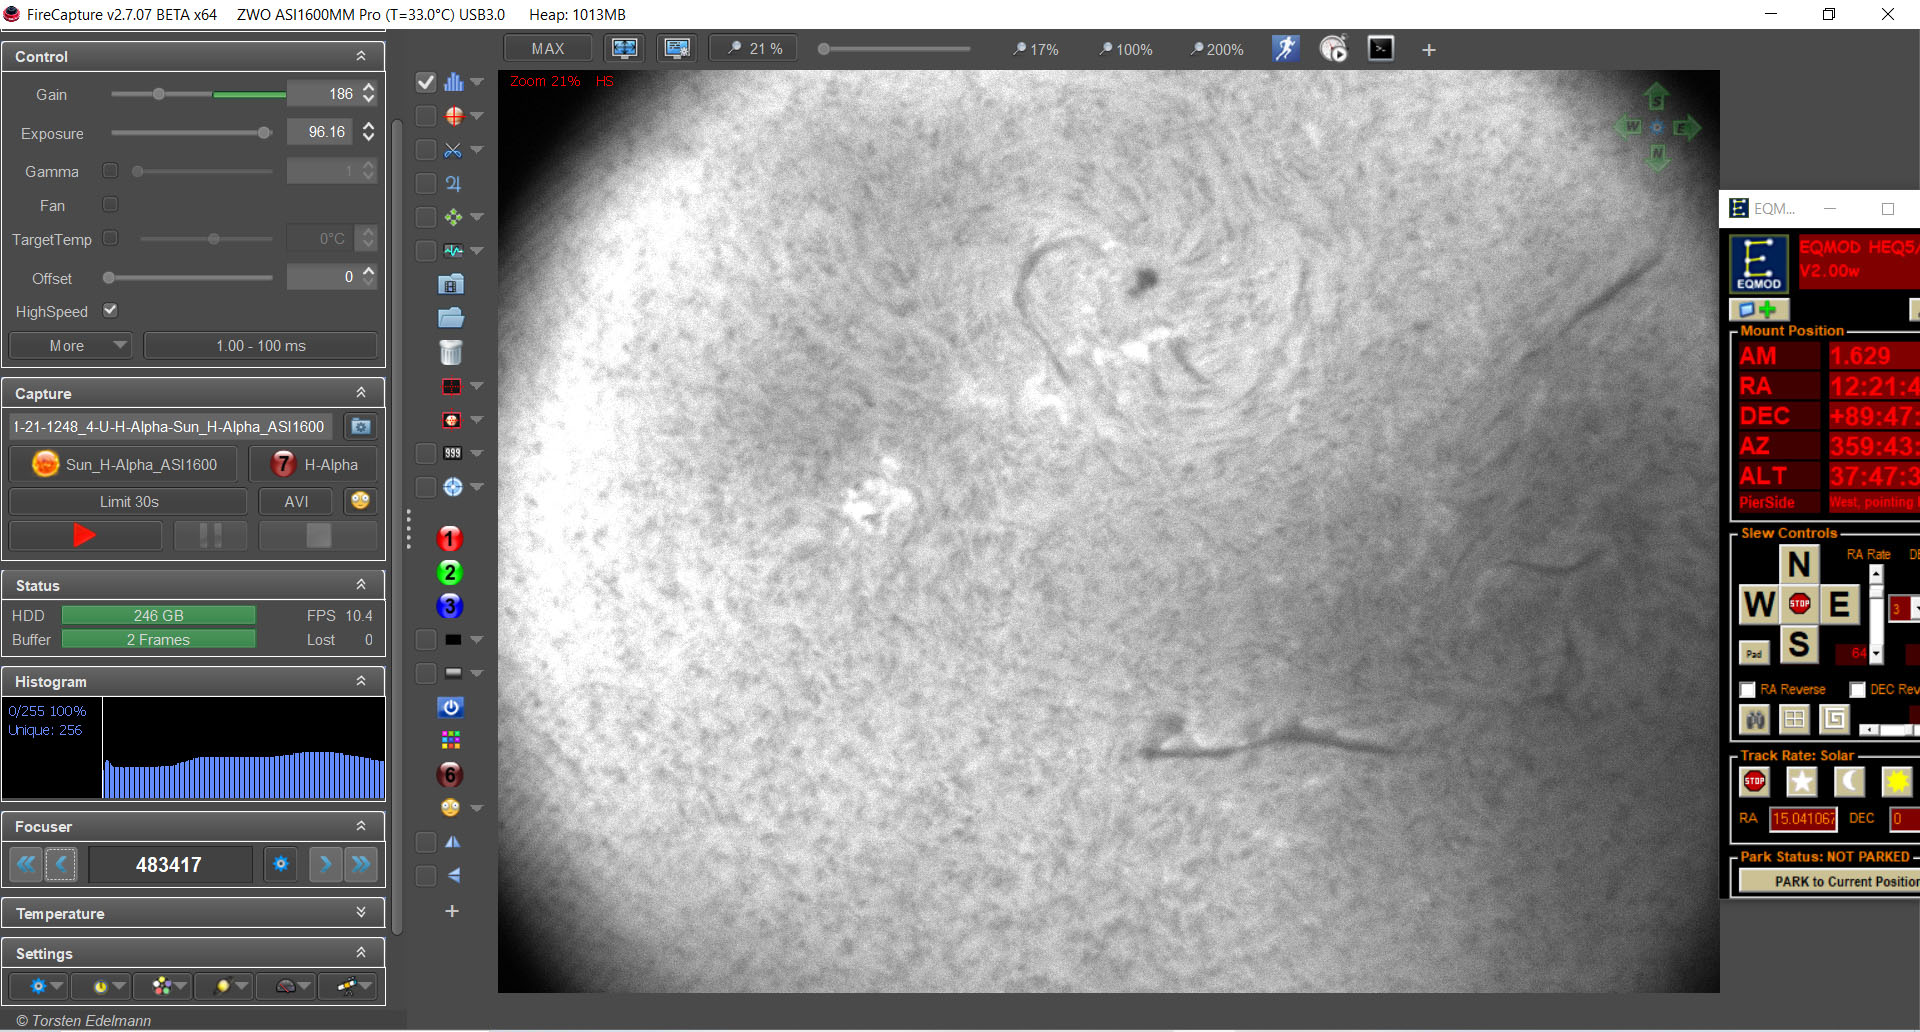Uncheck the HighSpeed checkbox
Image resolution: width=1920 pixels, height=1032 pixels.
pos(110,310)
